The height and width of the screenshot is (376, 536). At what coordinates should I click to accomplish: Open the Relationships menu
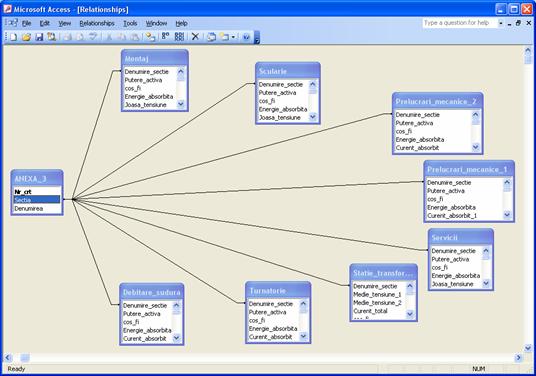coord(97,23)
